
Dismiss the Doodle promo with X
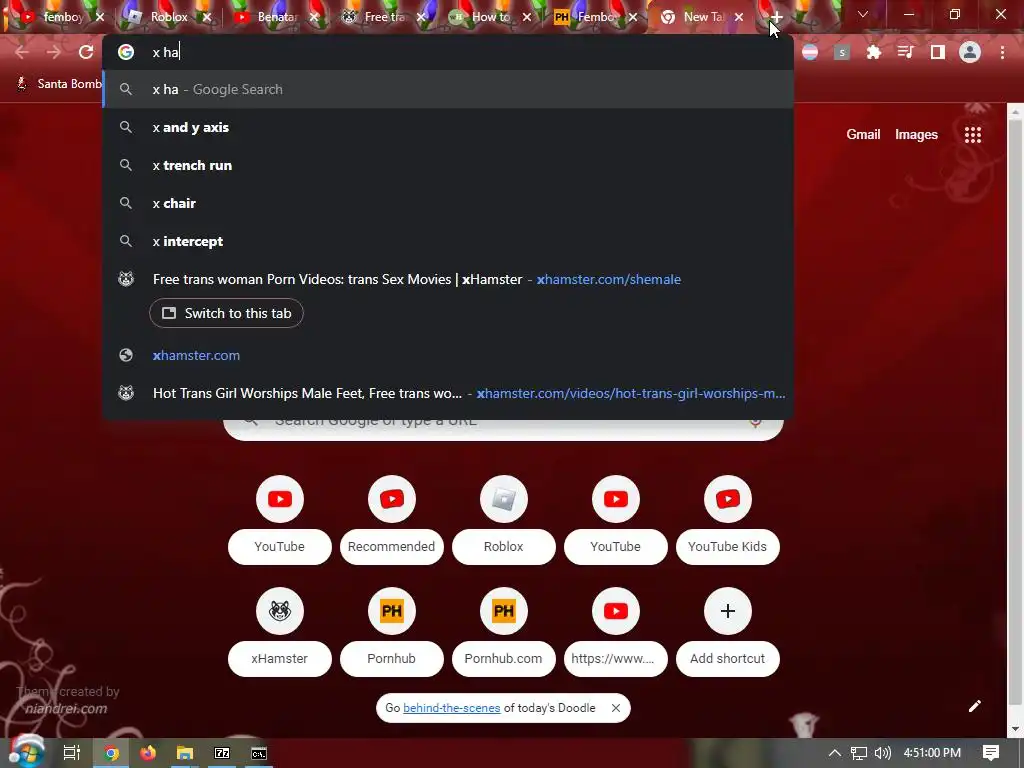(615, 708)
